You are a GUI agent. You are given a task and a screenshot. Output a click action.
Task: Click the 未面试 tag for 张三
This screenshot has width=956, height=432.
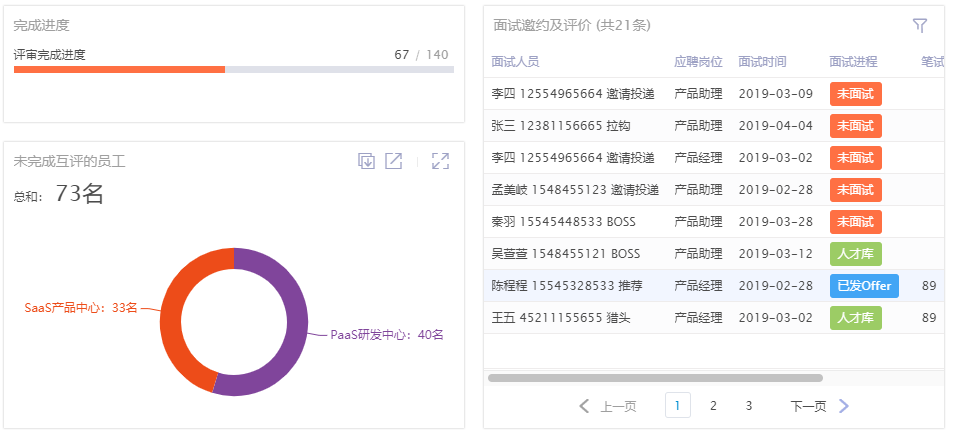[x=855, y=126]
